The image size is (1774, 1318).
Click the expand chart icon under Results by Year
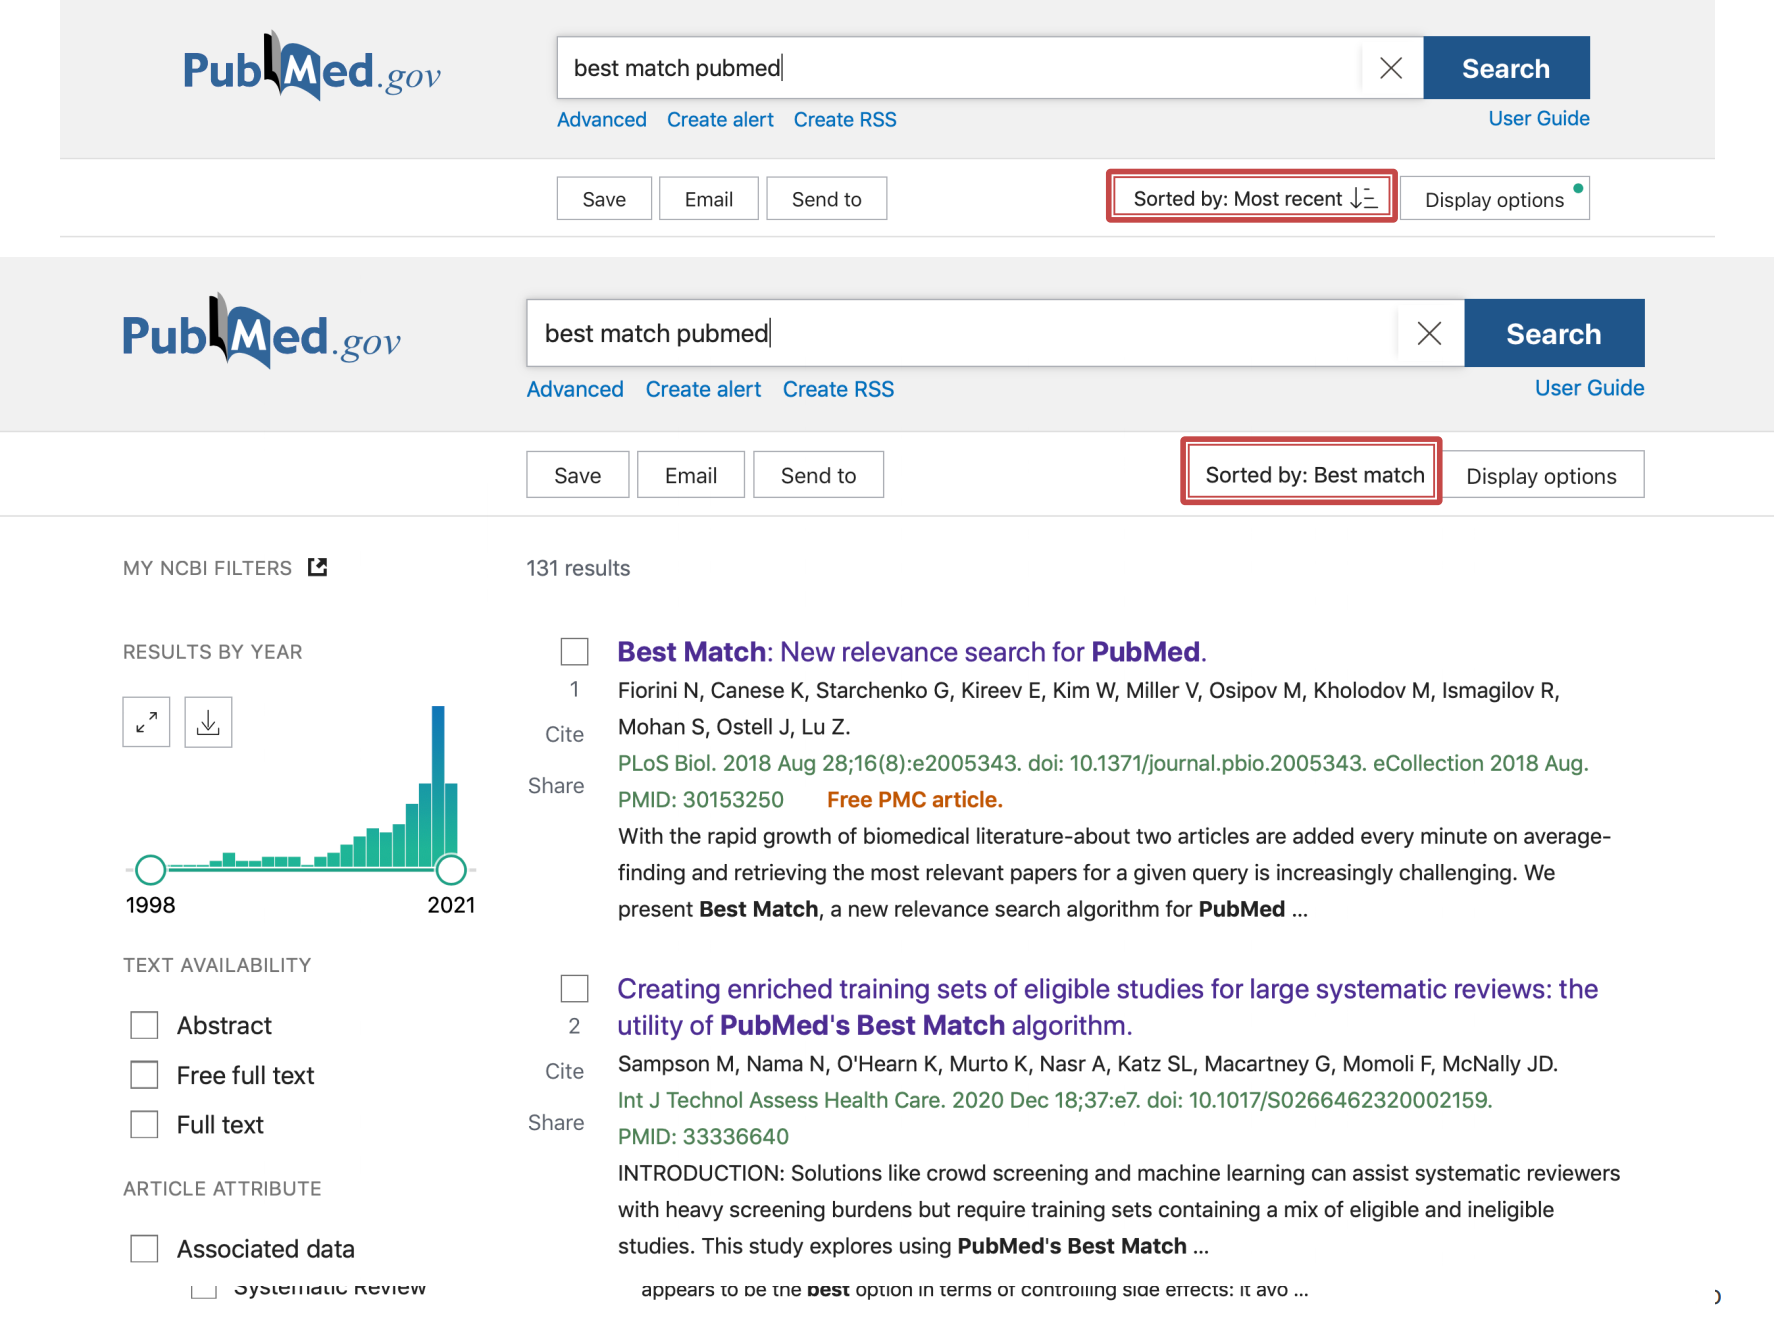click(146, 722)
